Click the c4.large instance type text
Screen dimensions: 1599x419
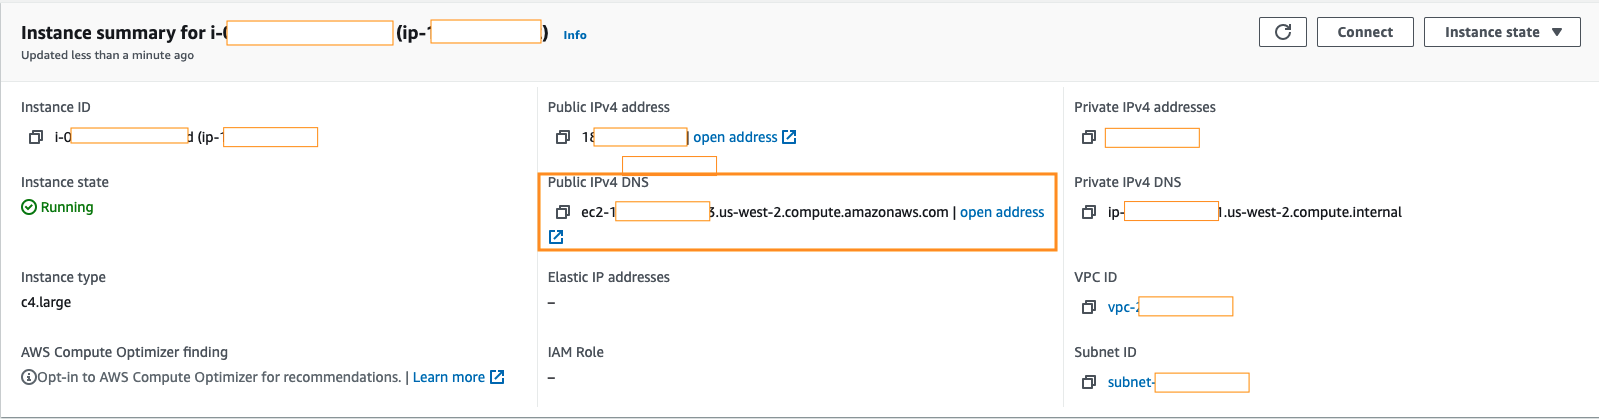pos(46,302)
